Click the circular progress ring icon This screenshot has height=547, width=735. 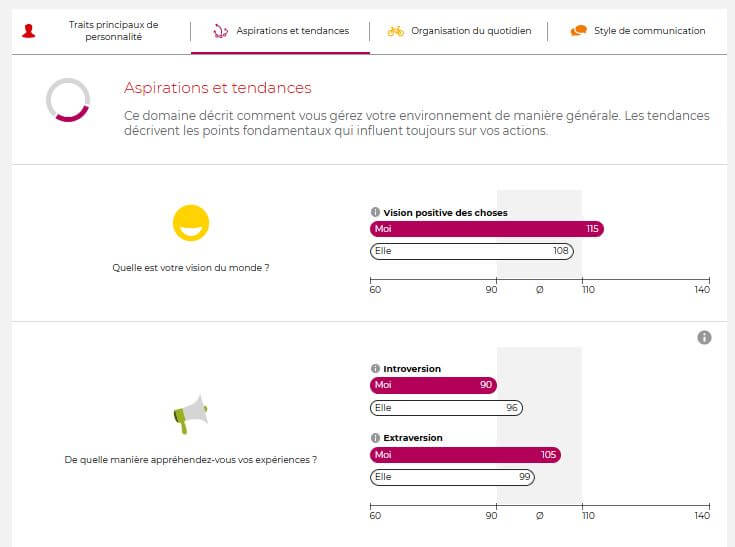click(x=68, y=100)
